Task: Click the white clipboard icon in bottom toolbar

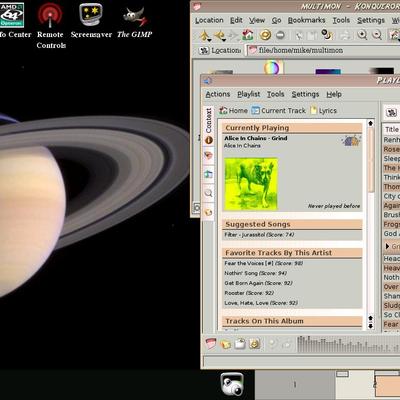Action: 240,344
